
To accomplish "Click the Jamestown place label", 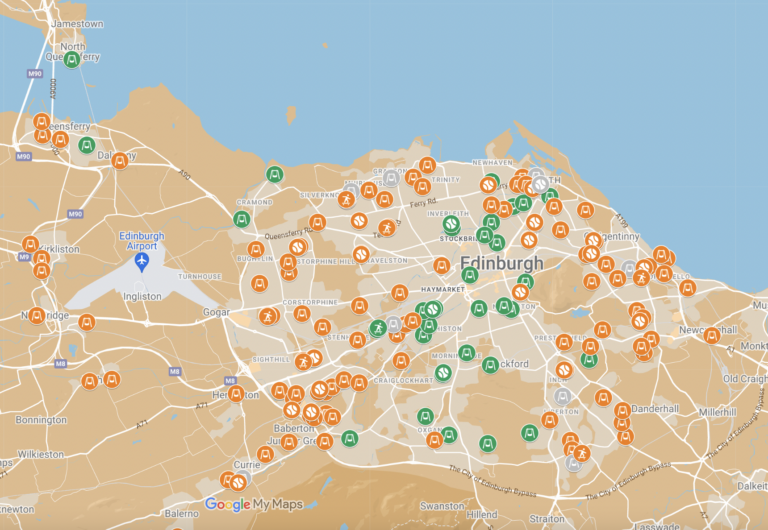I will click(x=77, y=24).
